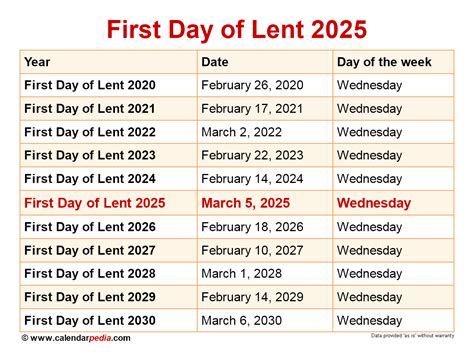Select the 'Year' column header
Viewport: 474px width, 362px height.
coord(37,62)
